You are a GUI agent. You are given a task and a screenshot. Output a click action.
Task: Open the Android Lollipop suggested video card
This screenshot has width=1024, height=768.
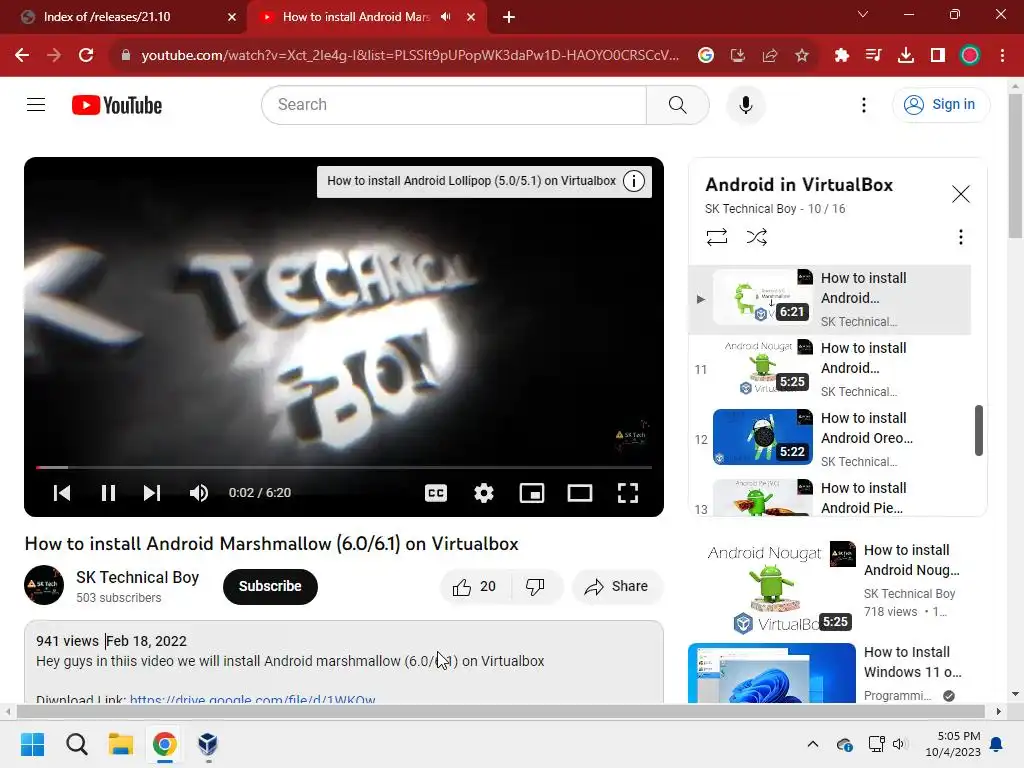(472, 181)
